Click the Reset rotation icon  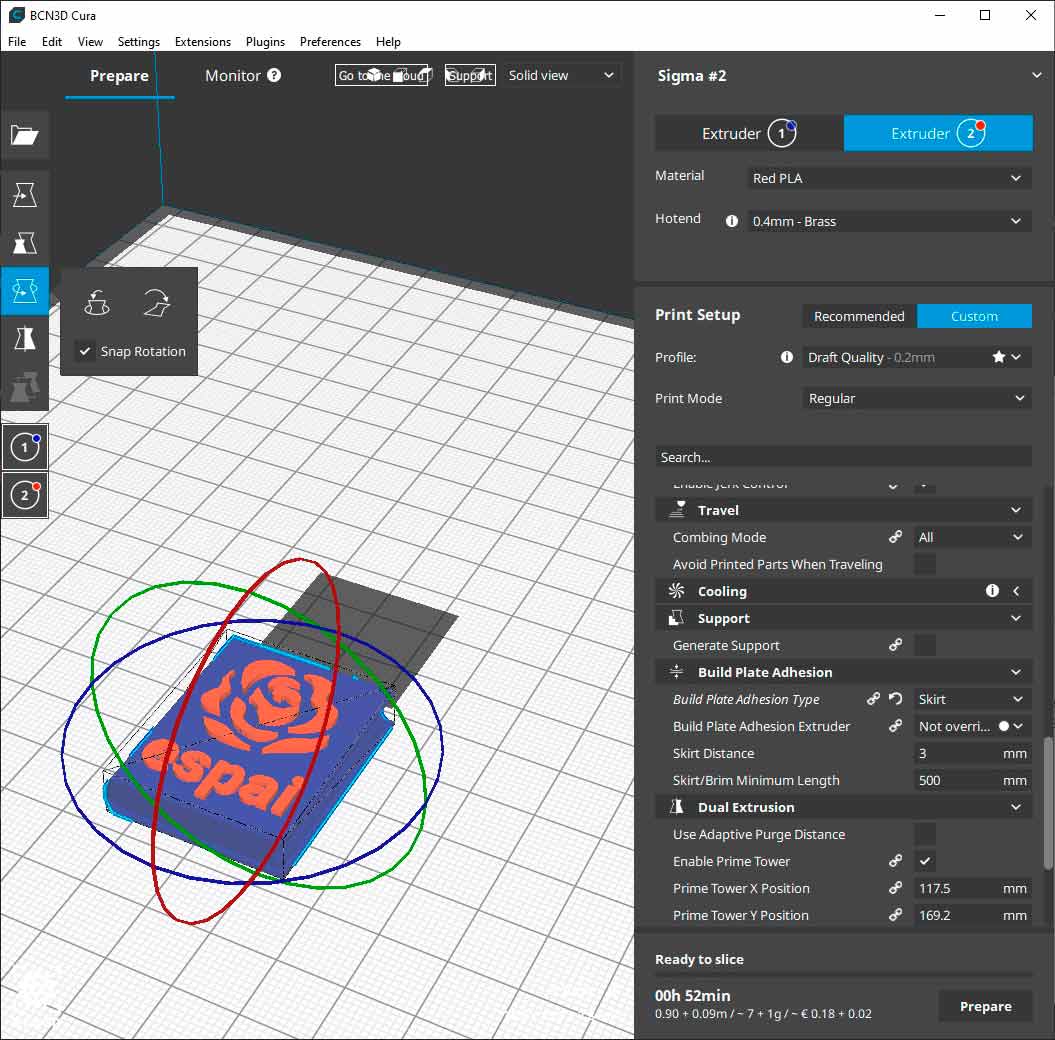[x=97, y=303]
